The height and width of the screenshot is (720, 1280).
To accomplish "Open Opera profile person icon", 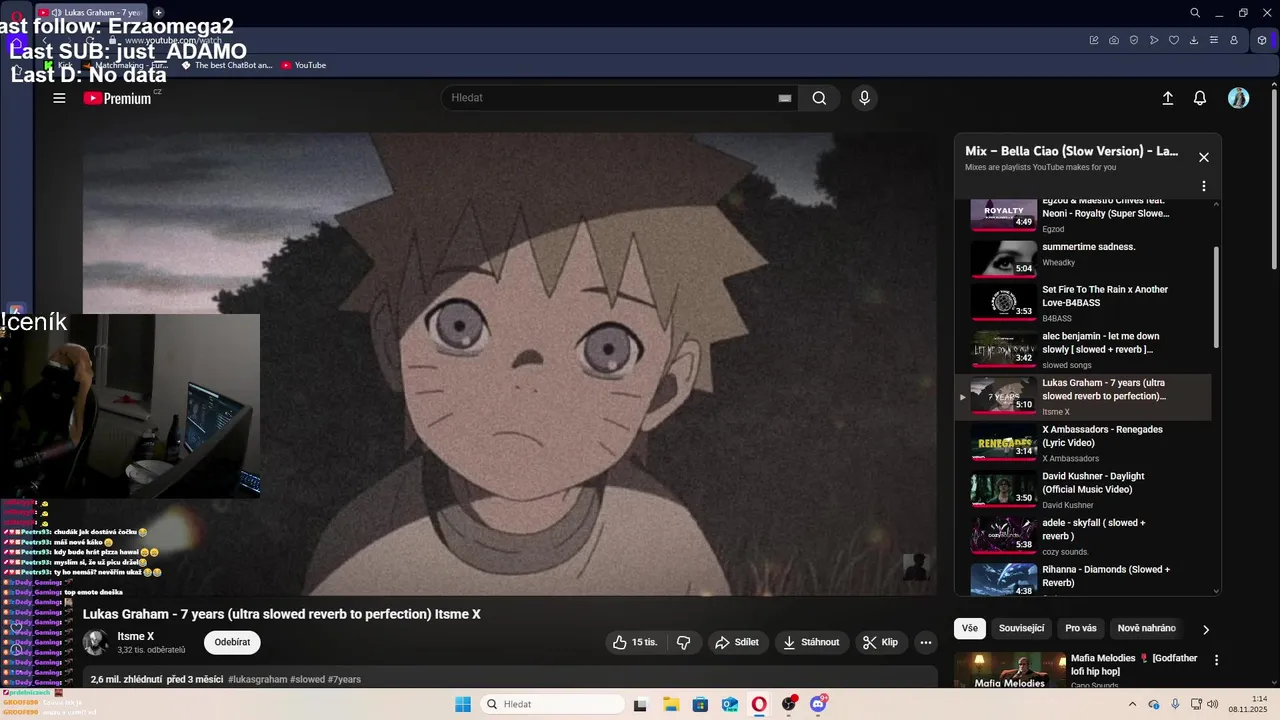I will (x=1234, y=40).
